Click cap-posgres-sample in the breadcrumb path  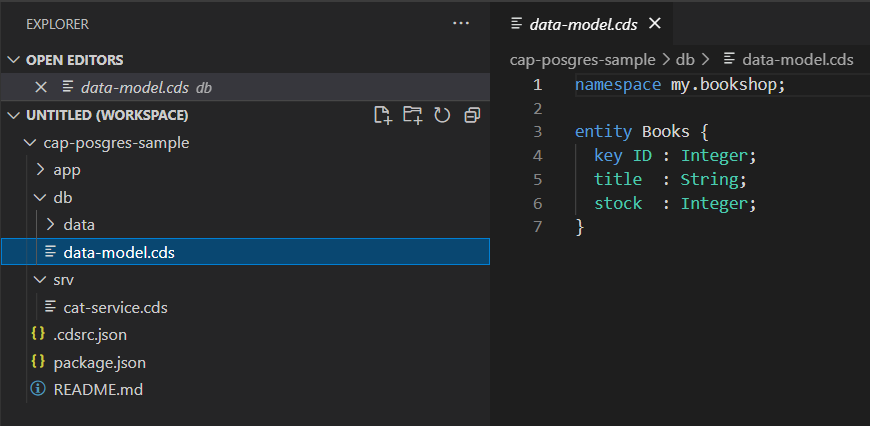583,60
